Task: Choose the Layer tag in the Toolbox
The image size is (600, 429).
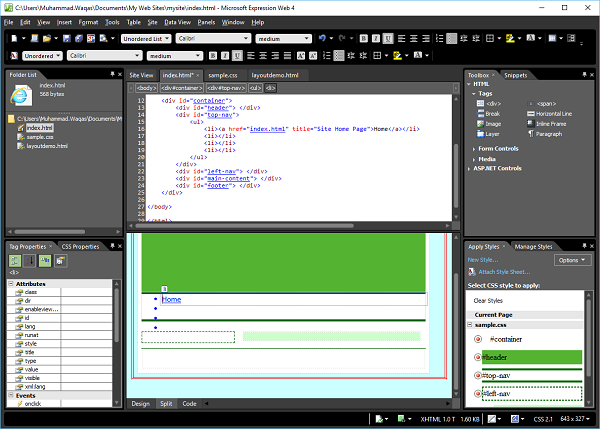Action: click(x=493, y=133)
